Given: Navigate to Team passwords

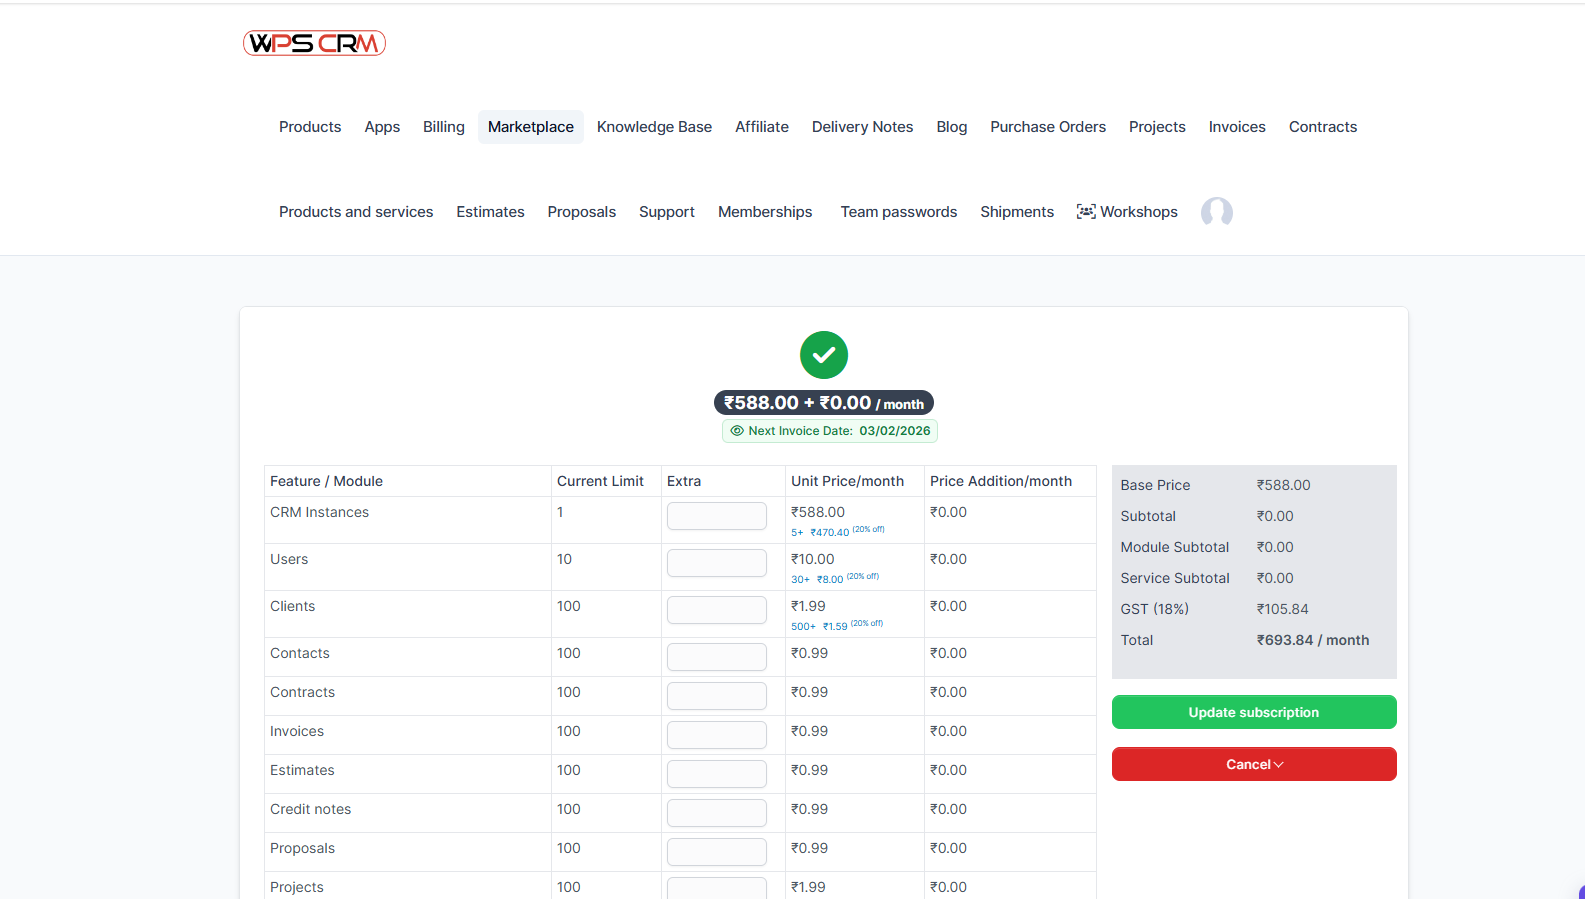Looking at the screenshot, I should click(x=898, y=212).
